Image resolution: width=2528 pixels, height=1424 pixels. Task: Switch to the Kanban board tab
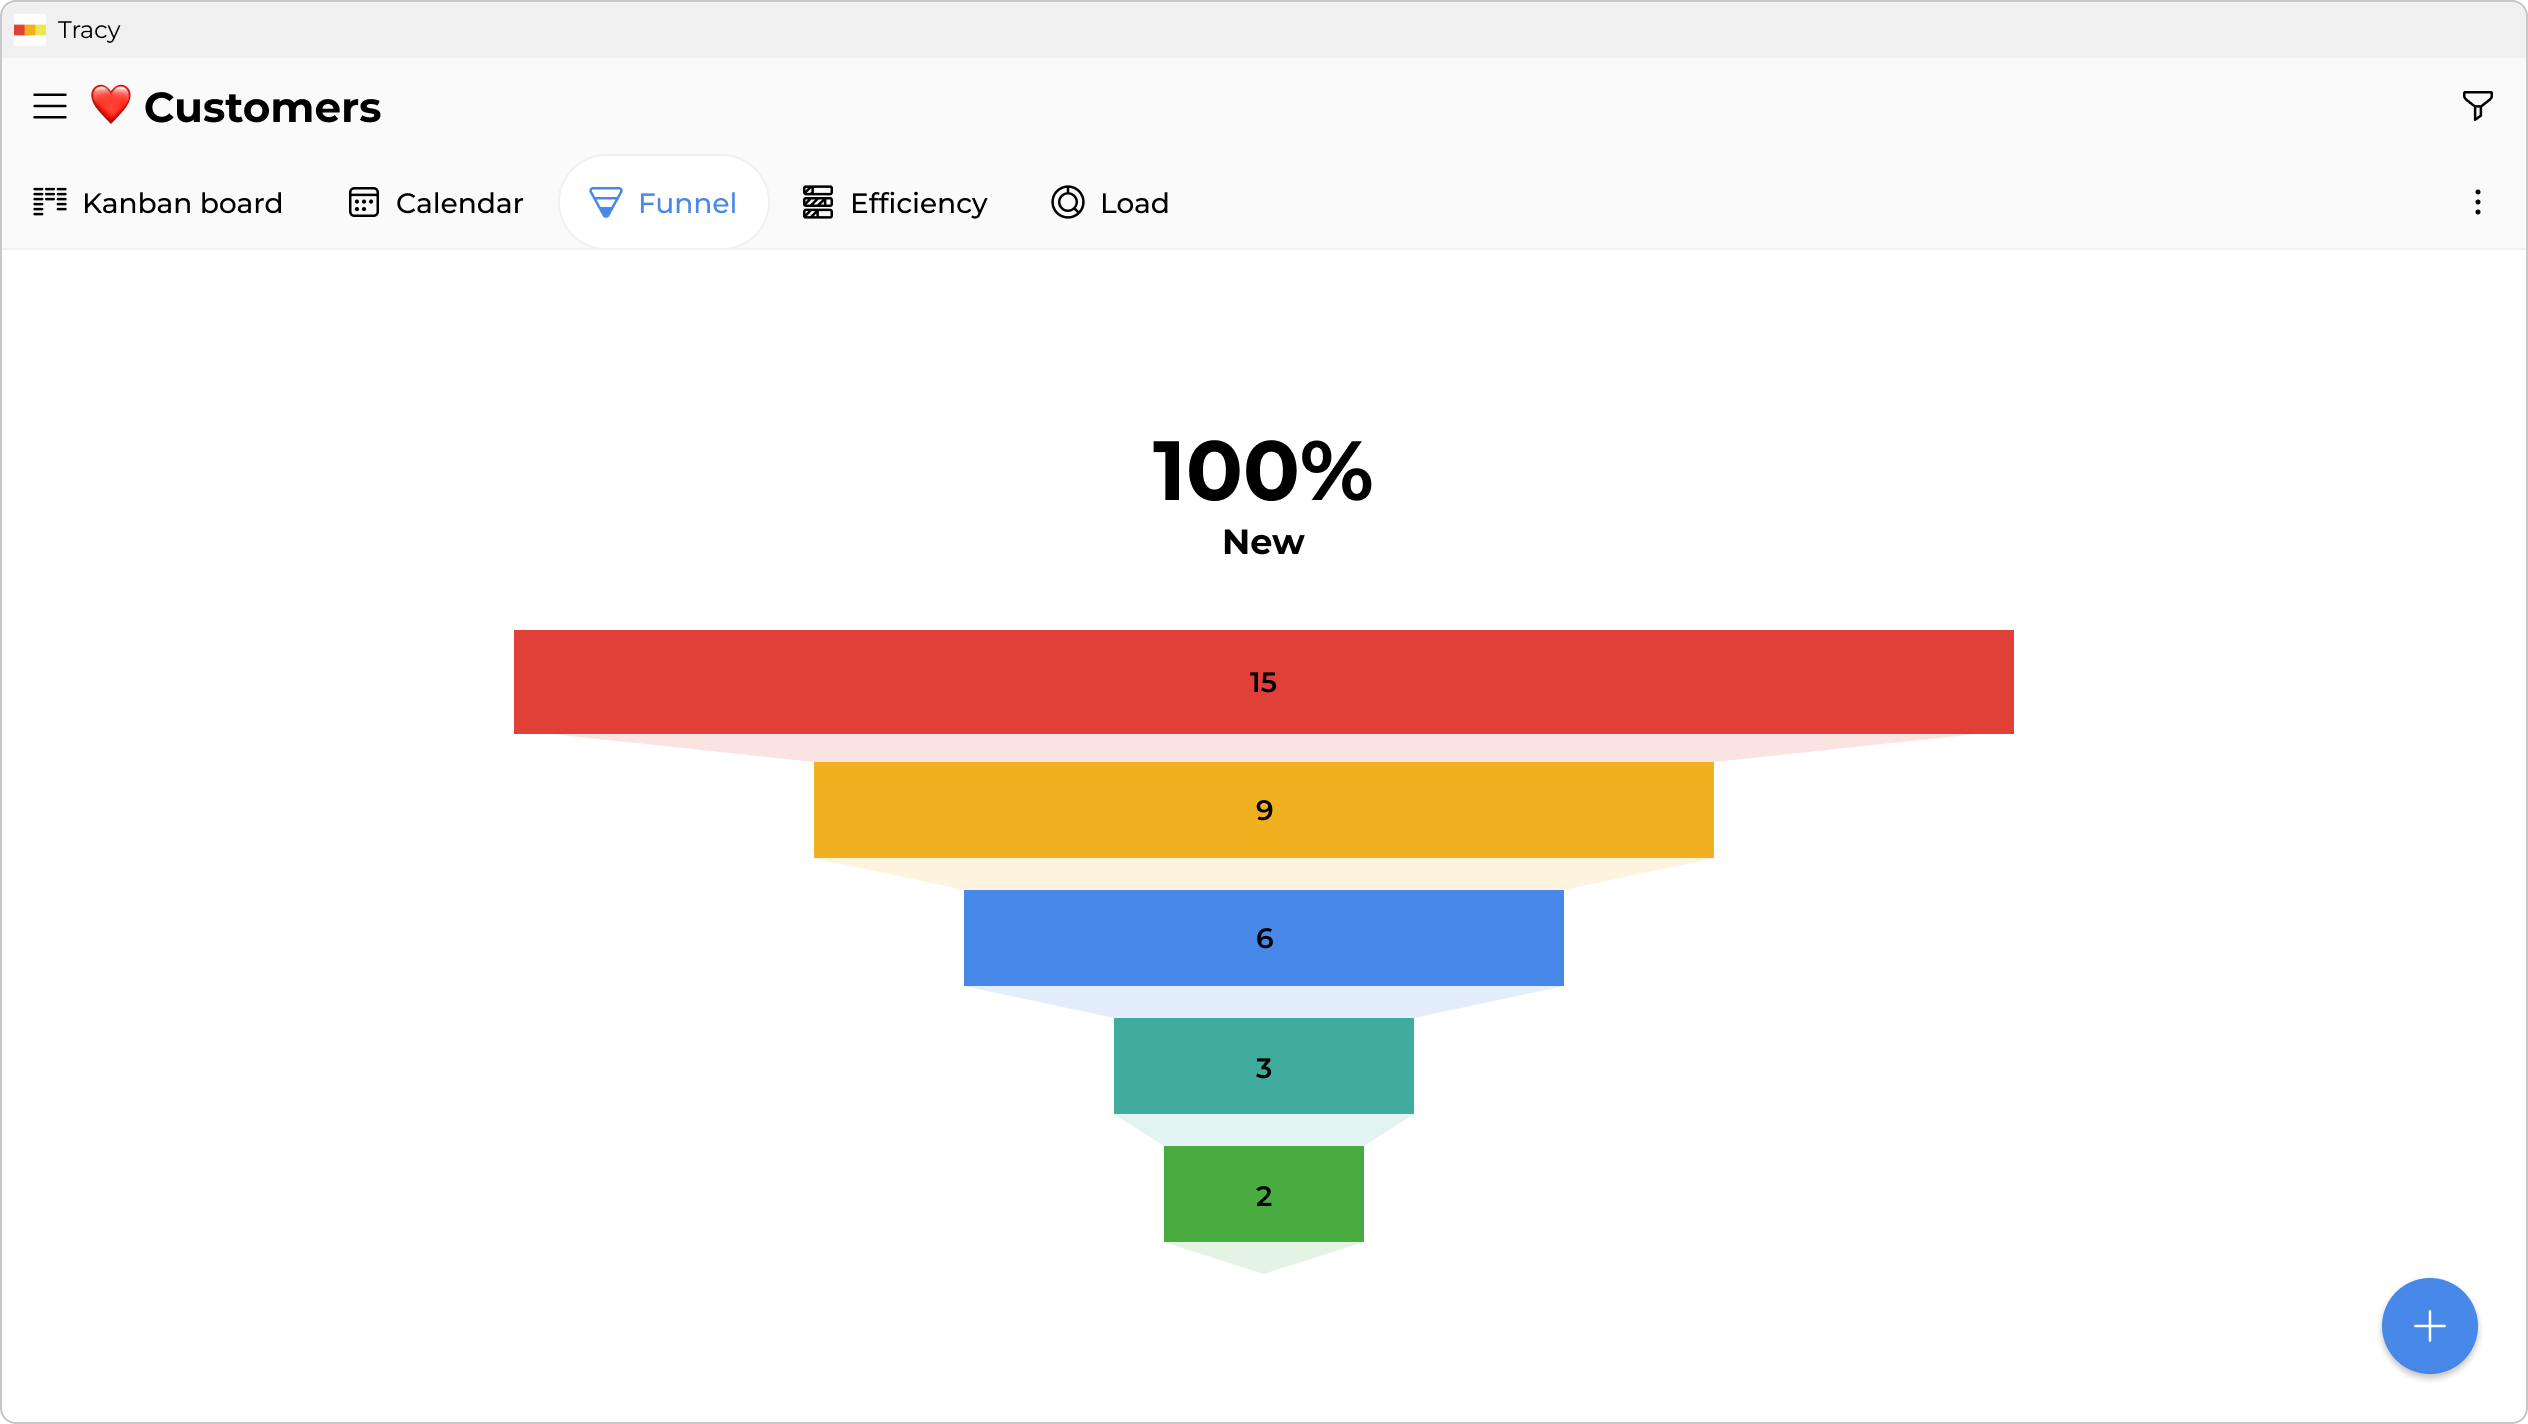[x=182, y=202]
